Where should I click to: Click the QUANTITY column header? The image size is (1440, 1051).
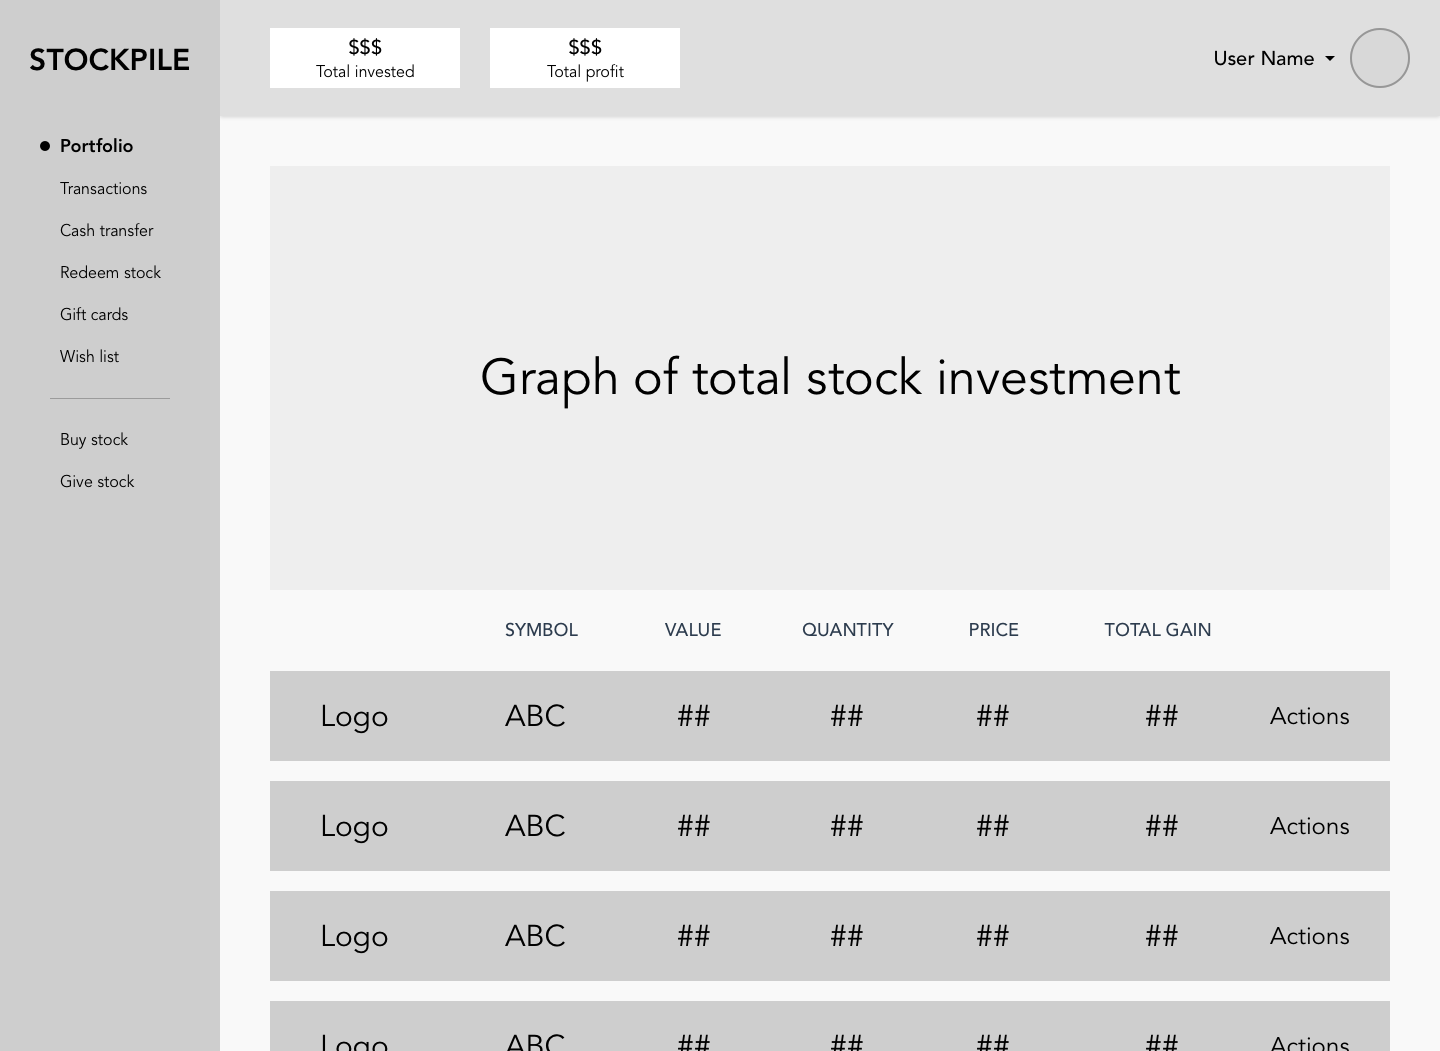click(x=847, y=630)
